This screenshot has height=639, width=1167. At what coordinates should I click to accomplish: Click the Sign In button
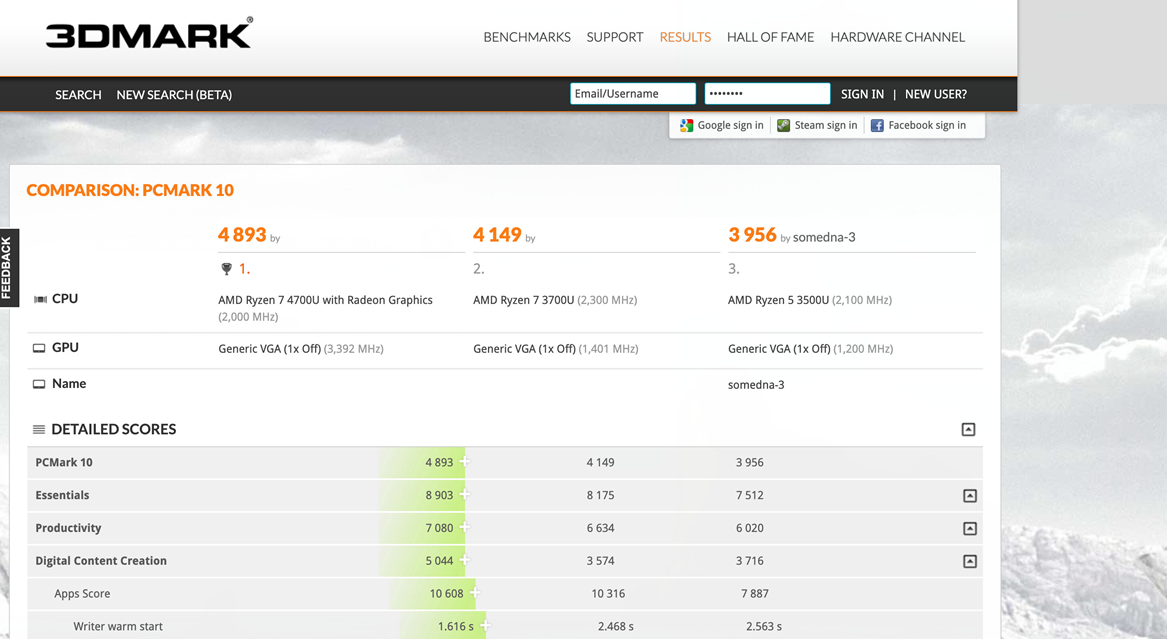(863, 94)
